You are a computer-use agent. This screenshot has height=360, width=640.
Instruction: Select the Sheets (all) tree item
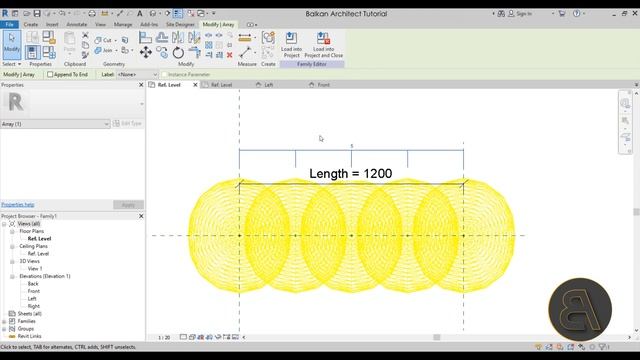[30, 313]
